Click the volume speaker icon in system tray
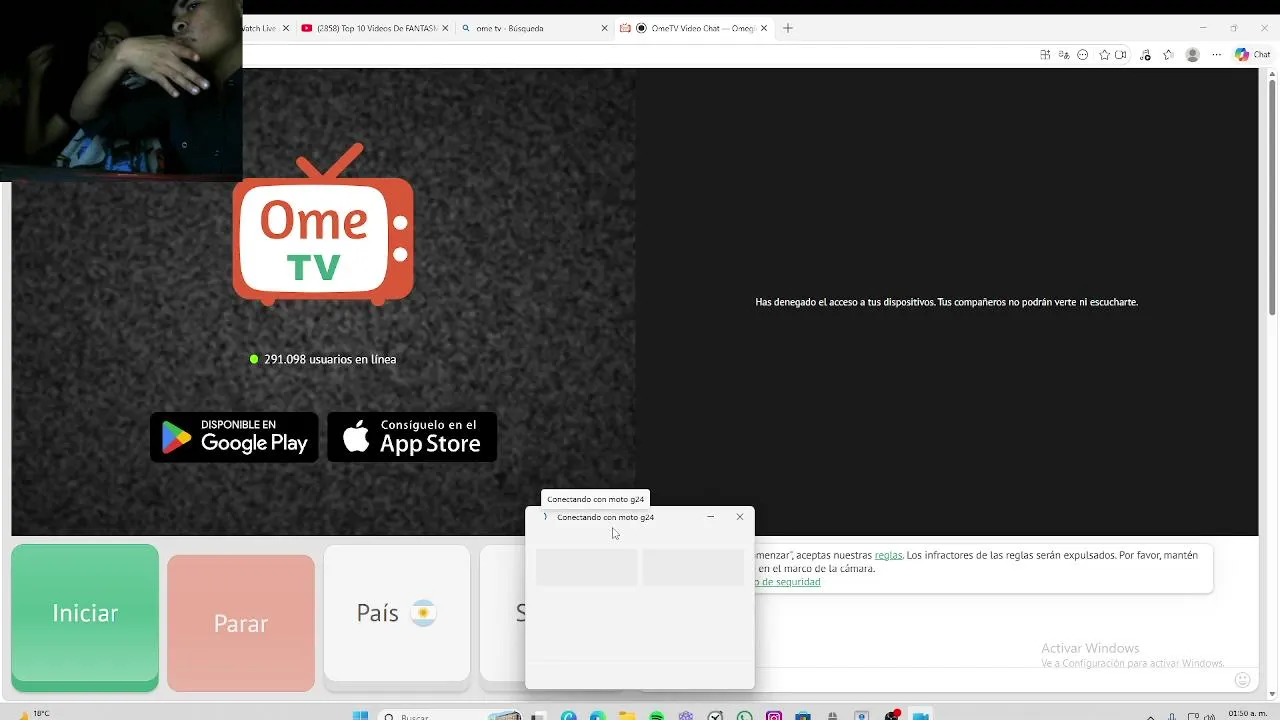 click(1209, 716)
